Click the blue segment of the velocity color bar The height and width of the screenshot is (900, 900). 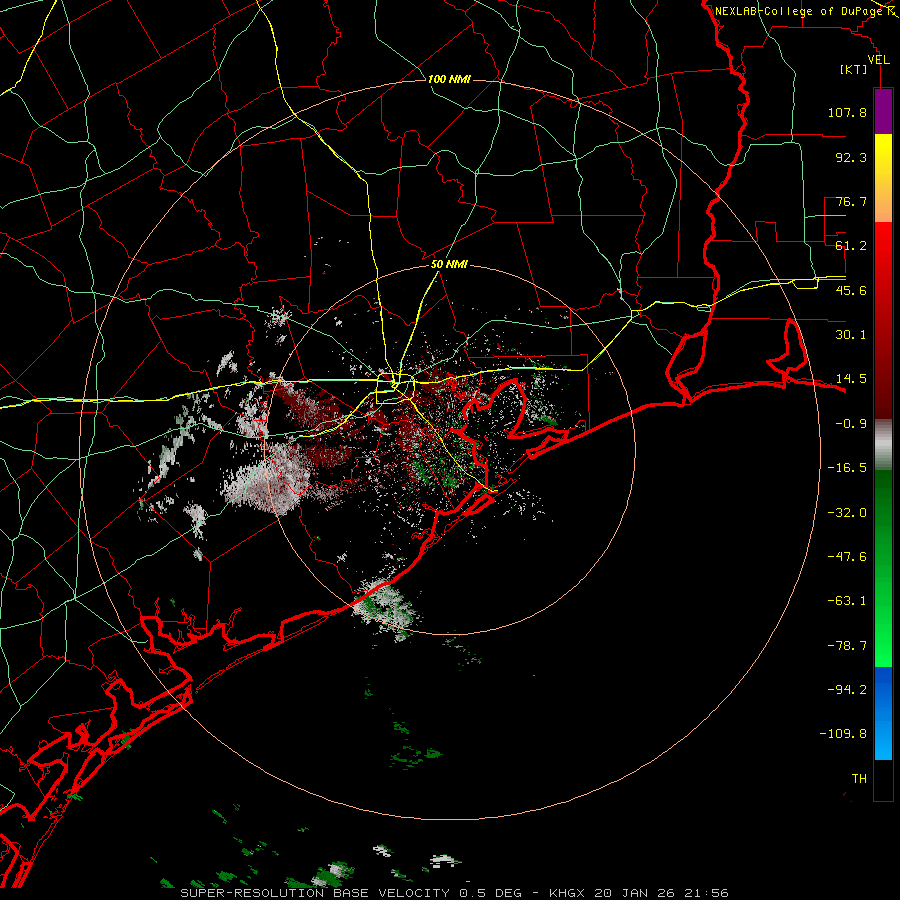pyautogui.click(x=883, y=713)
